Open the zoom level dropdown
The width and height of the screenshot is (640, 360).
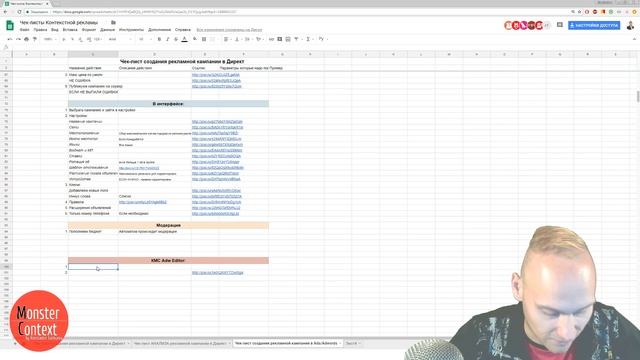[49, 39]
